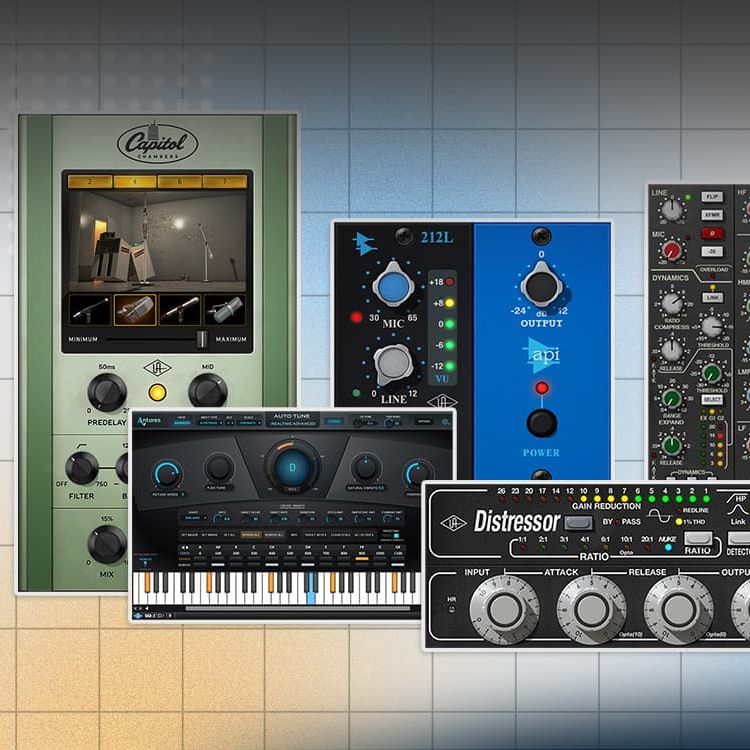Screen dimensions: 750x750
Task: Choose highlighted second microphone thumbnail
Action: pos(135,310)
